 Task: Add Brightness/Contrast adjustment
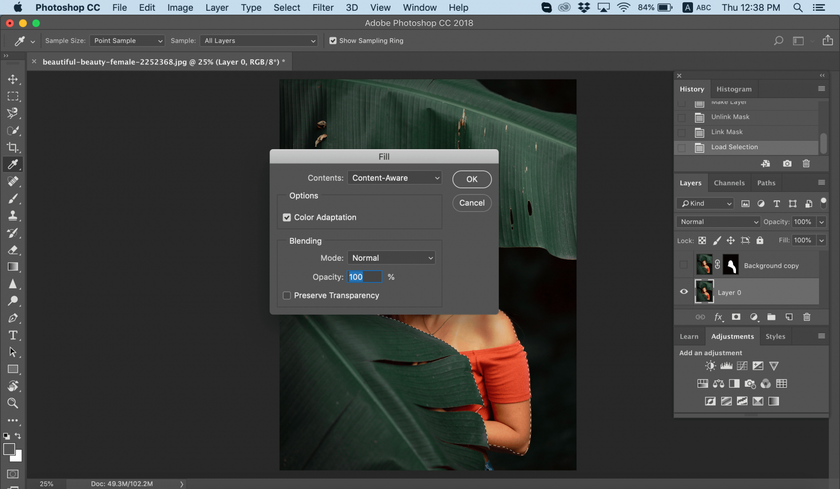point(710,366)
